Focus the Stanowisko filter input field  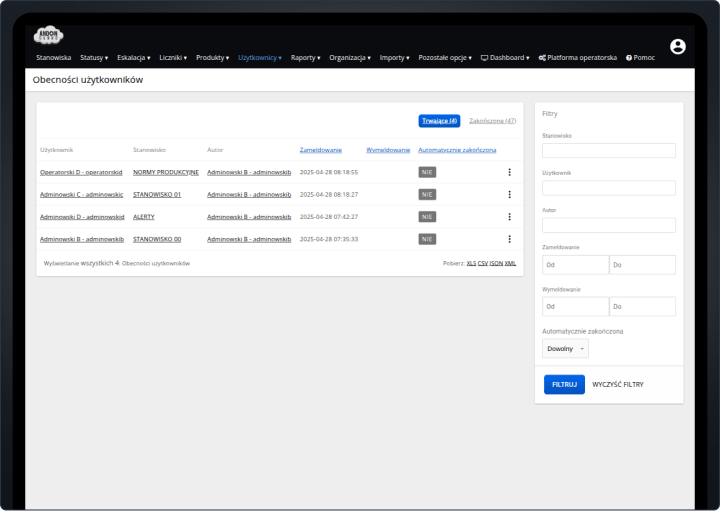[608, 151]
